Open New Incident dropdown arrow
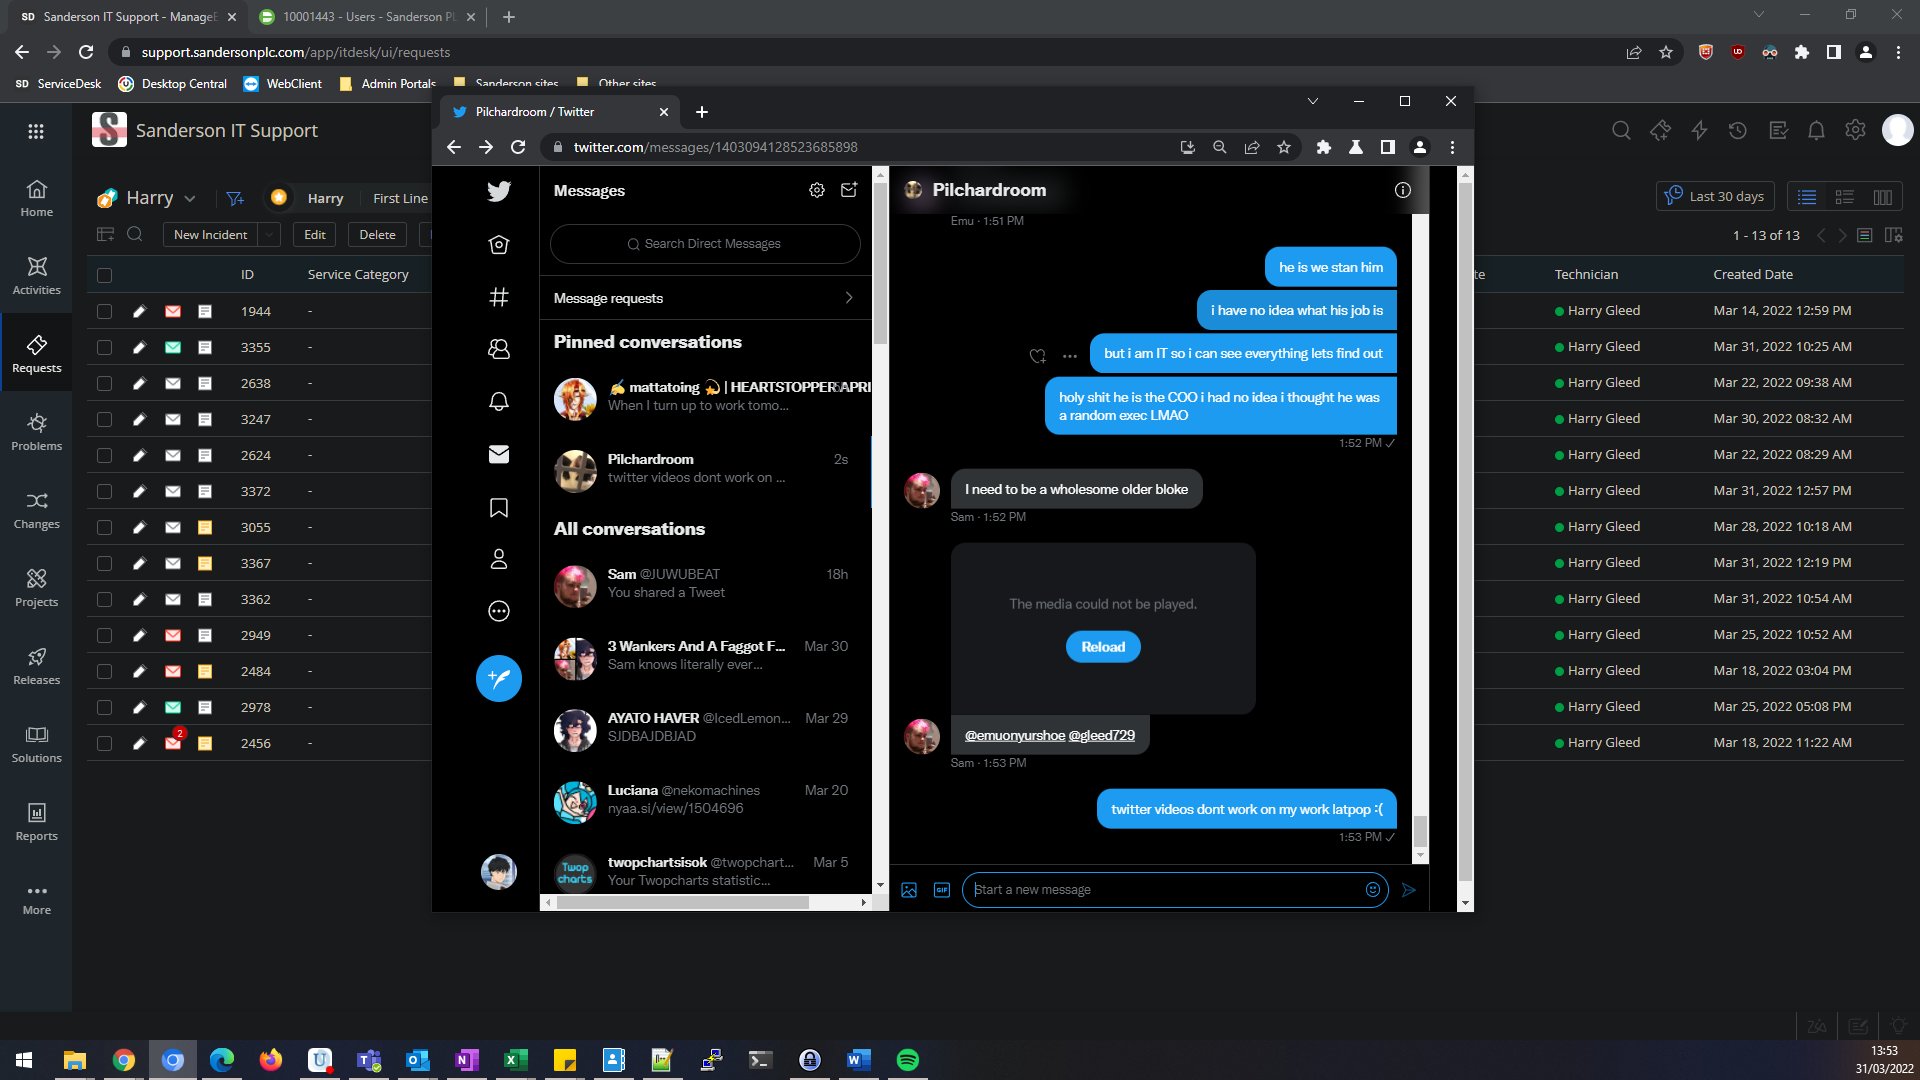This screenshot has width=1920, height=1080. (x=269, y=235)
